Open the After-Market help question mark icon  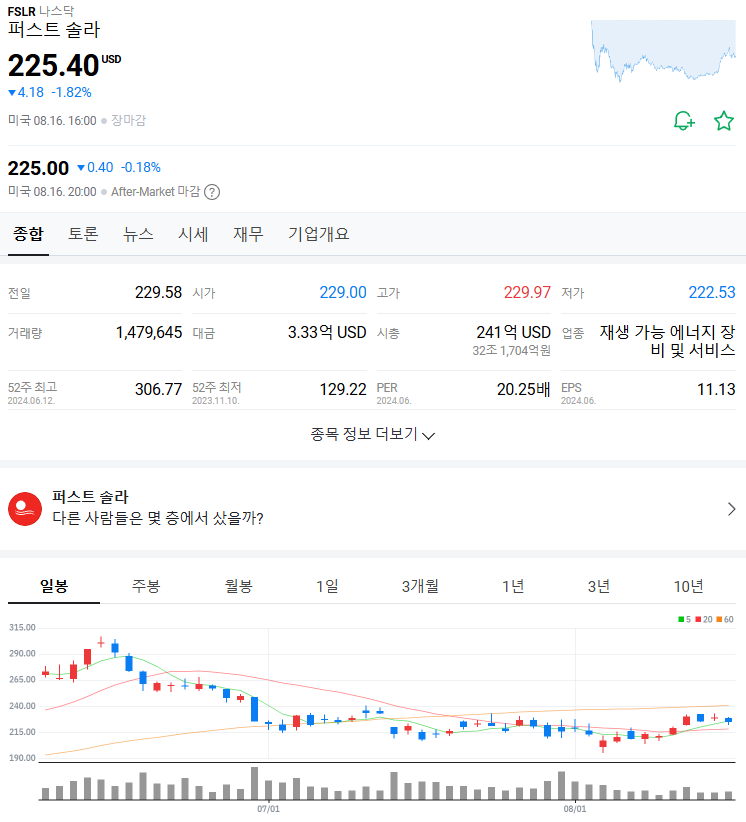(x=212, y=192)
